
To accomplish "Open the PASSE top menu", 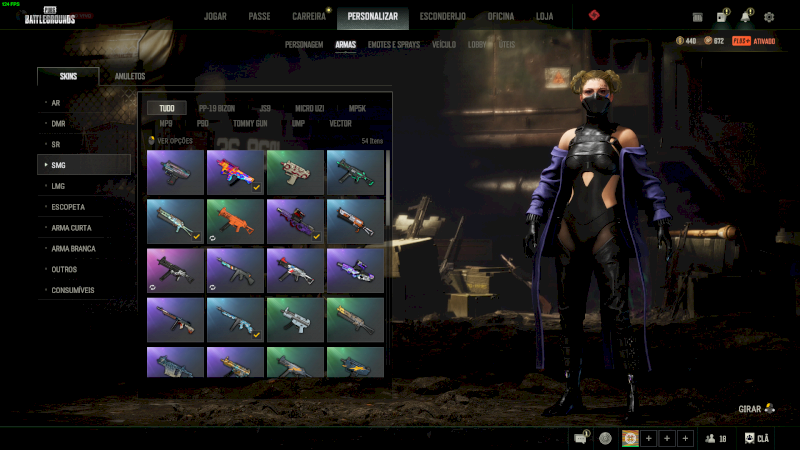I will (259, 16).
